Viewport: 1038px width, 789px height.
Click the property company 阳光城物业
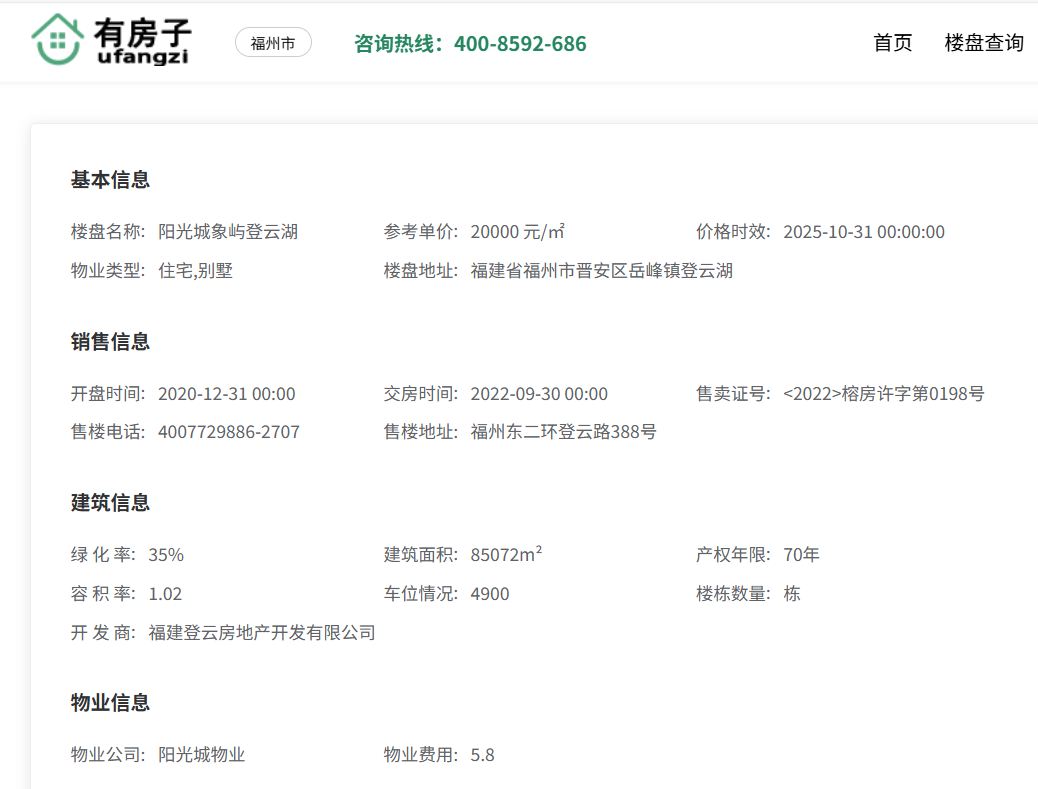[201, 755]
